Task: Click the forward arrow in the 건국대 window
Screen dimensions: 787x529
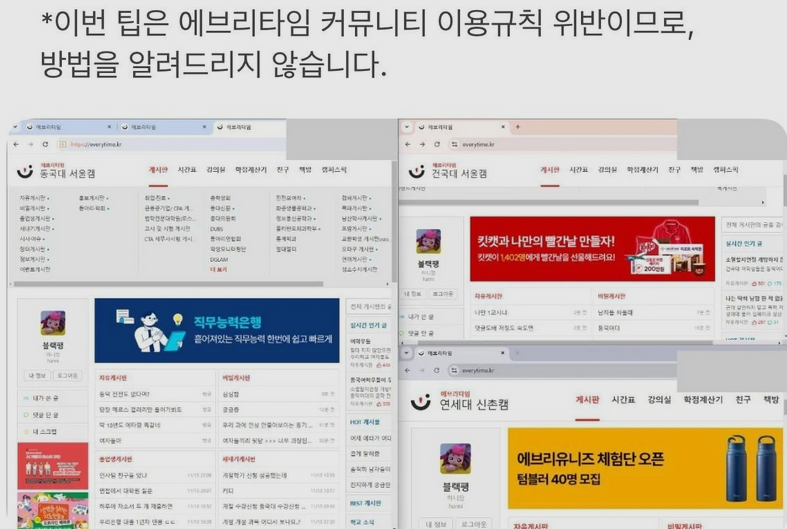Action: [x=422, y=144]
